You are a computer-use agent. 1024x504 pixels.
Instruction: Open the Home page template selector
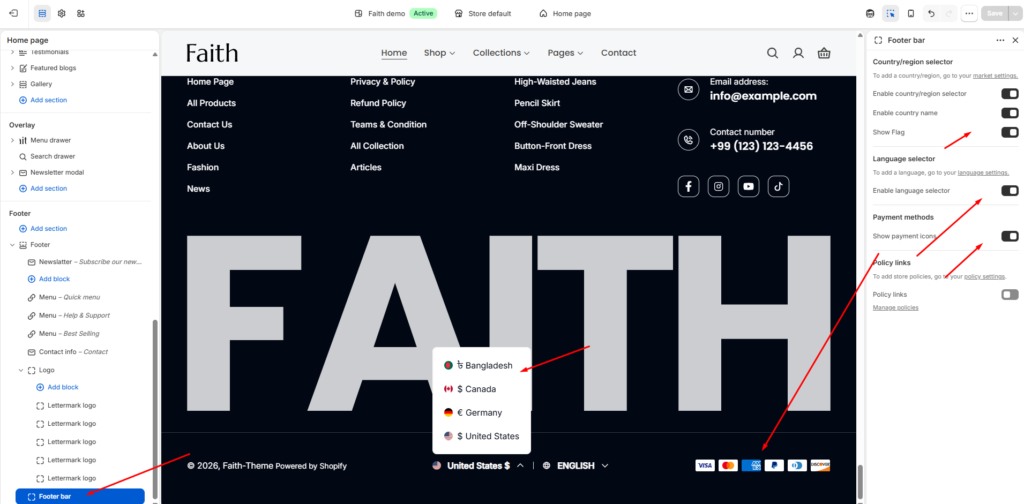click(x=565, y=13)
